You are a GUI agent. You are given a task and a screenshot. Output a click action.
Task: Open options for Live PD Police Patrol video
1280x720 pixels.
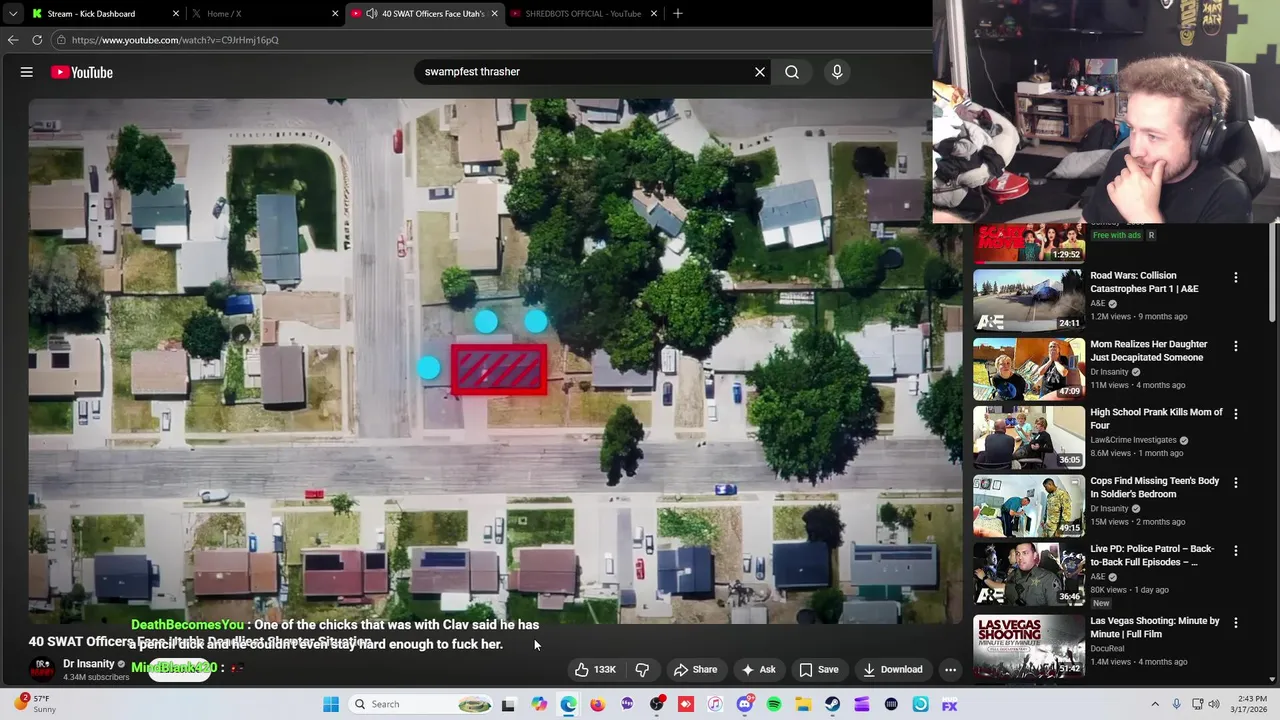click(1235, 551)
